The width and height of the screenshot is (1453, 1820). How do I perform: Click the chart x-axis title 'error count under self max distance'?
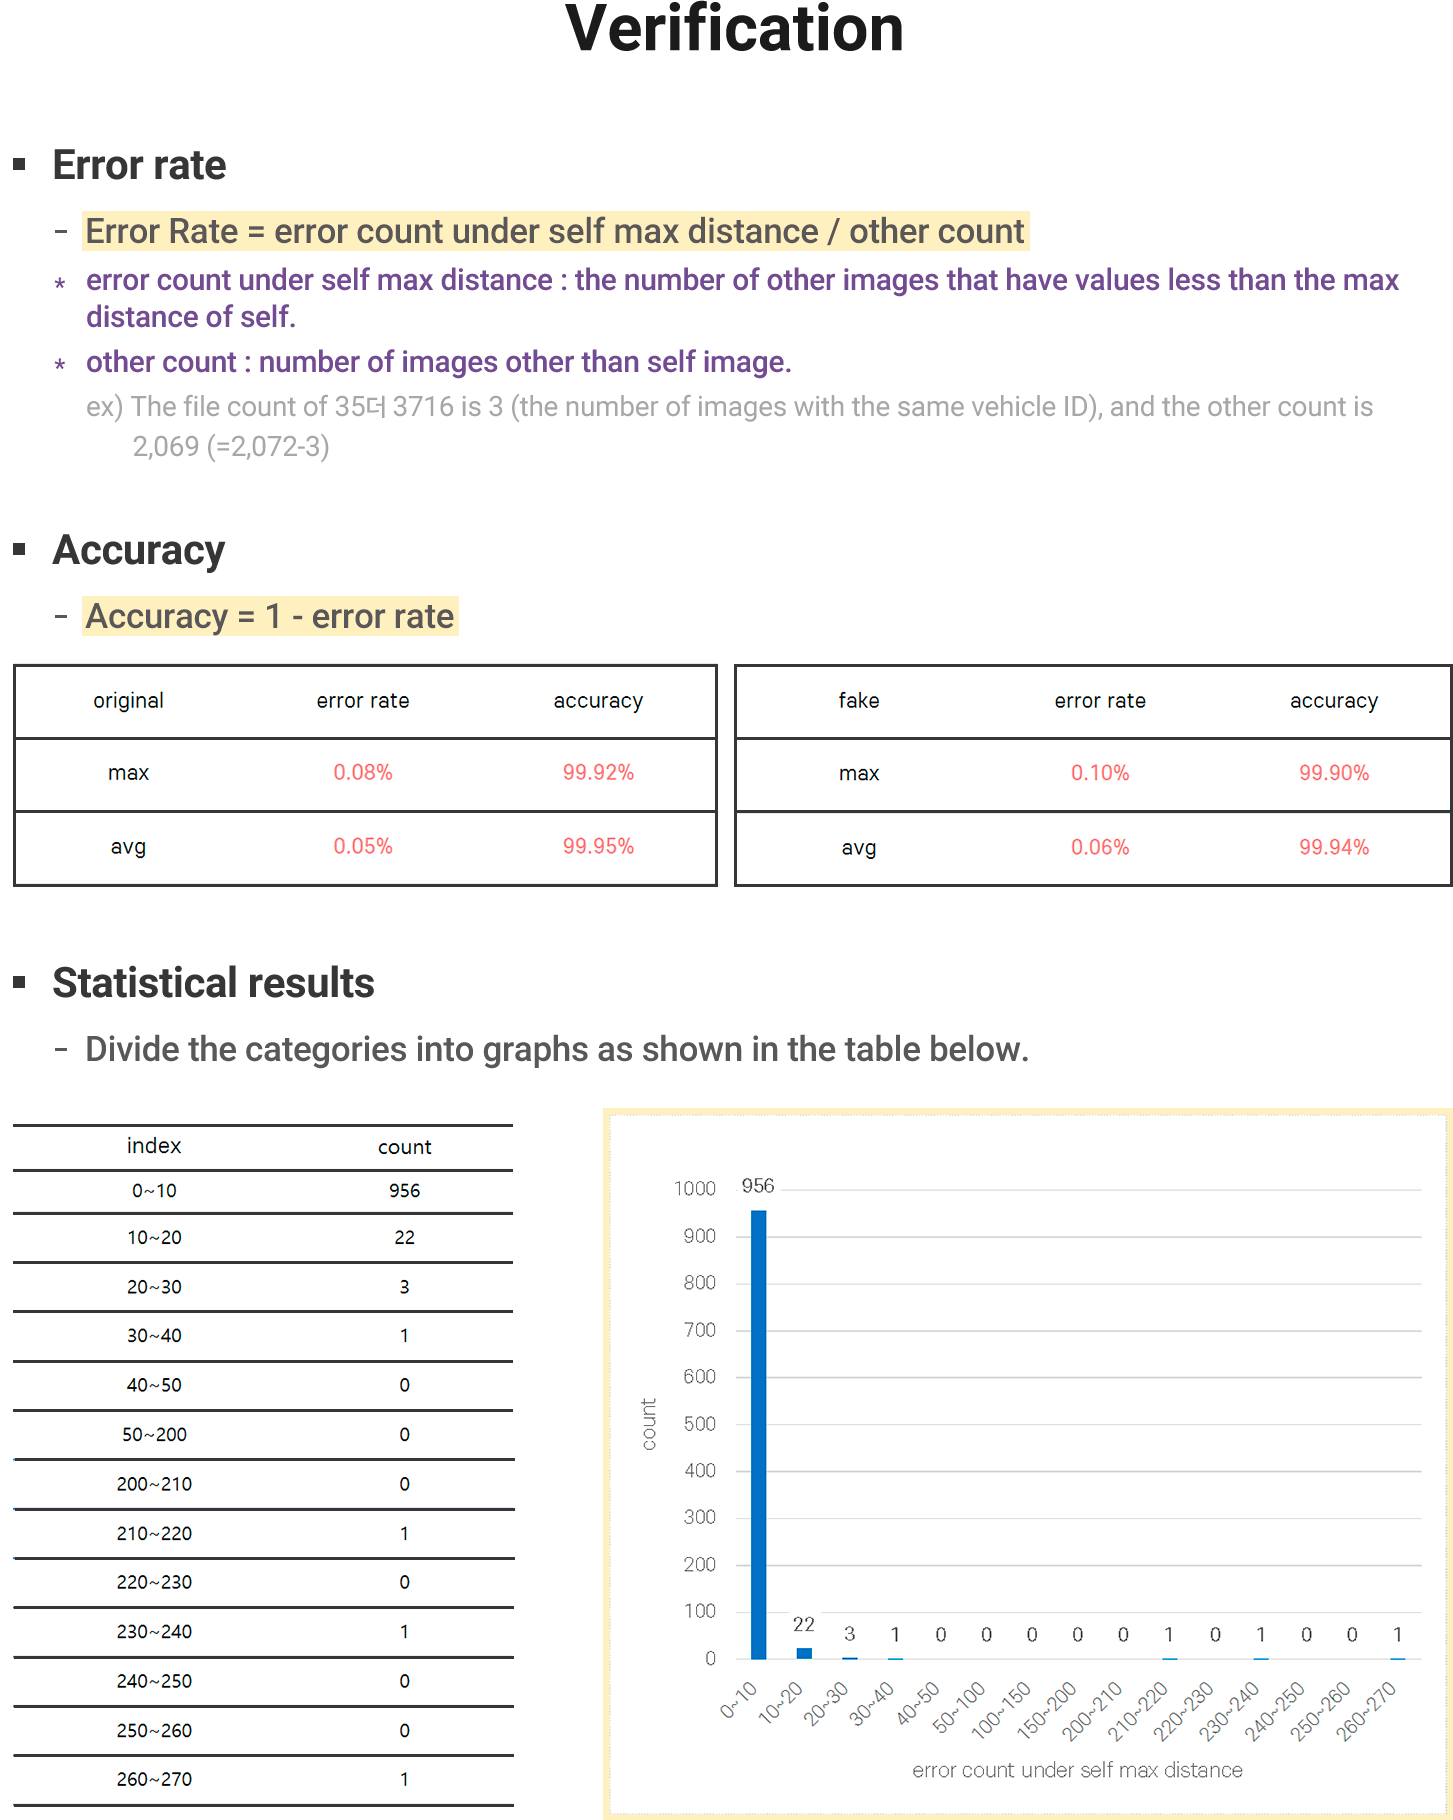[1077, 1771]
